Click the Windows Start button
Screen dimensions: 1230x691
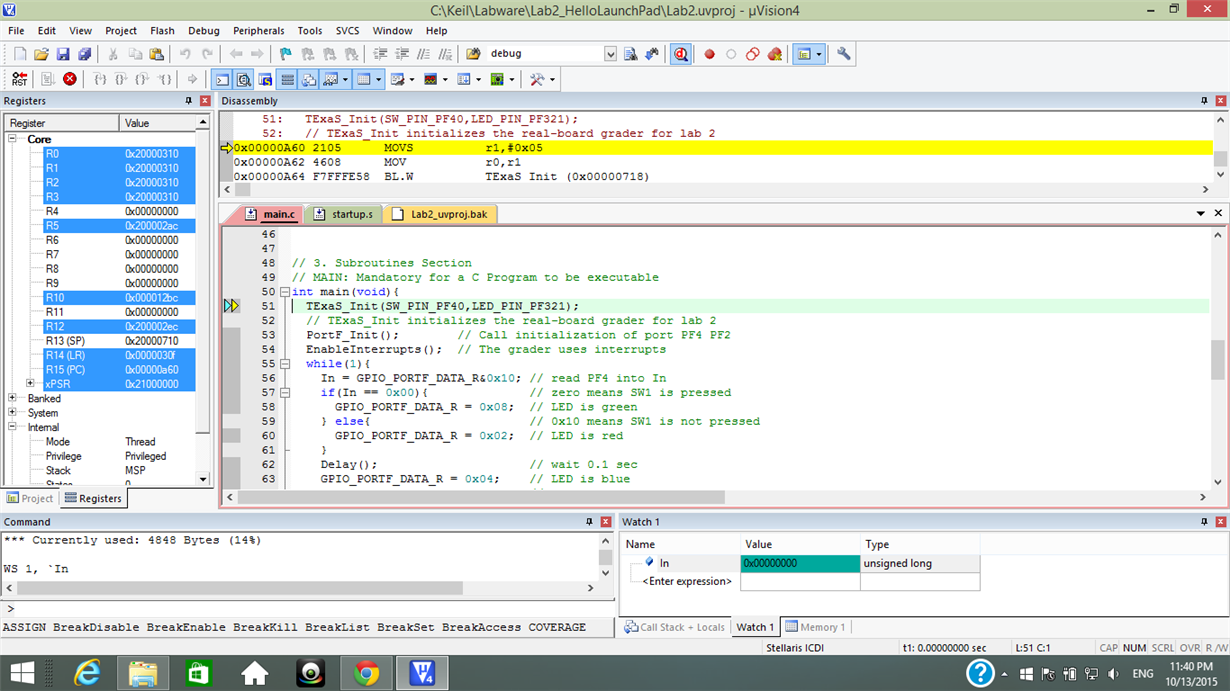pyautogui.click(x=22, y=673)
